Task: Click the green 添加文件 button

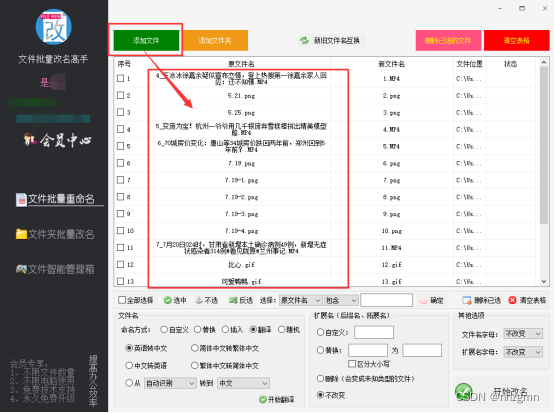Action: coord(146,40)
